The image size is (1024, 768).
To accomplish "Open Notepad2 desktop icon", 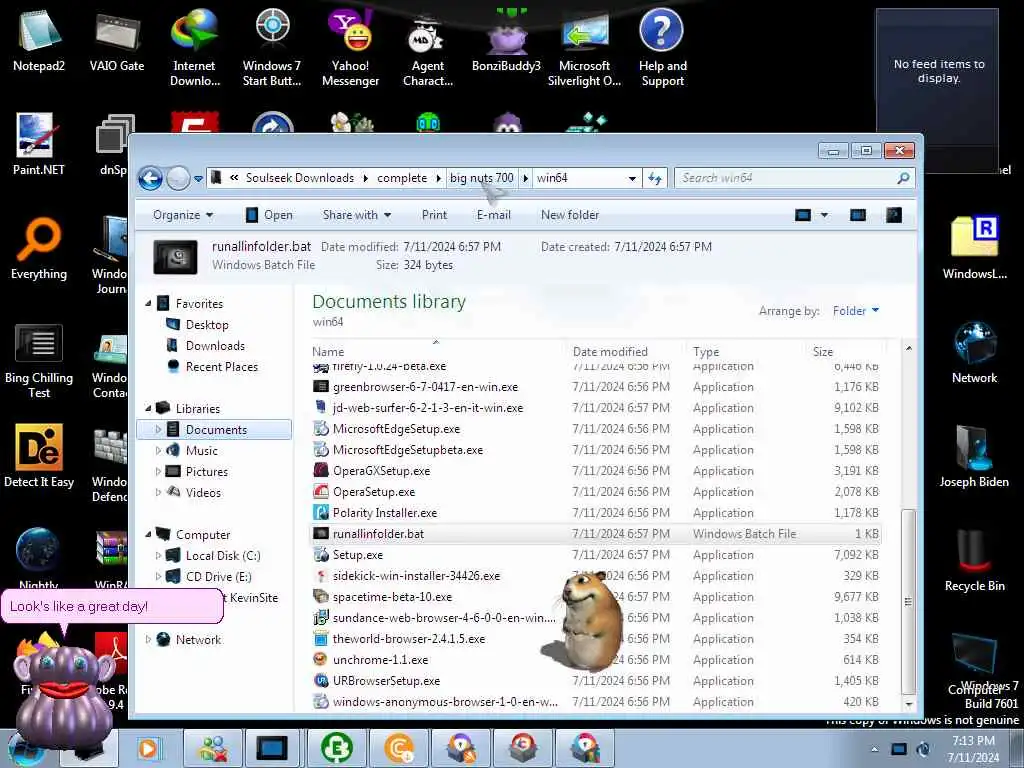I will 39,40.
